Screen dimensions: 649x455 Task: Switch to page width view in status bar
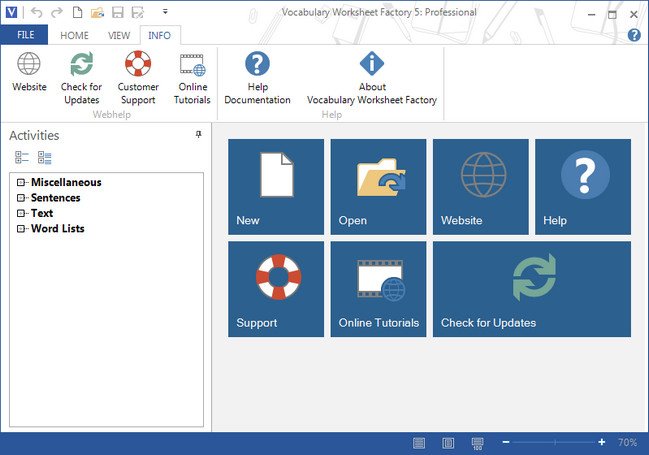(419, 443)
